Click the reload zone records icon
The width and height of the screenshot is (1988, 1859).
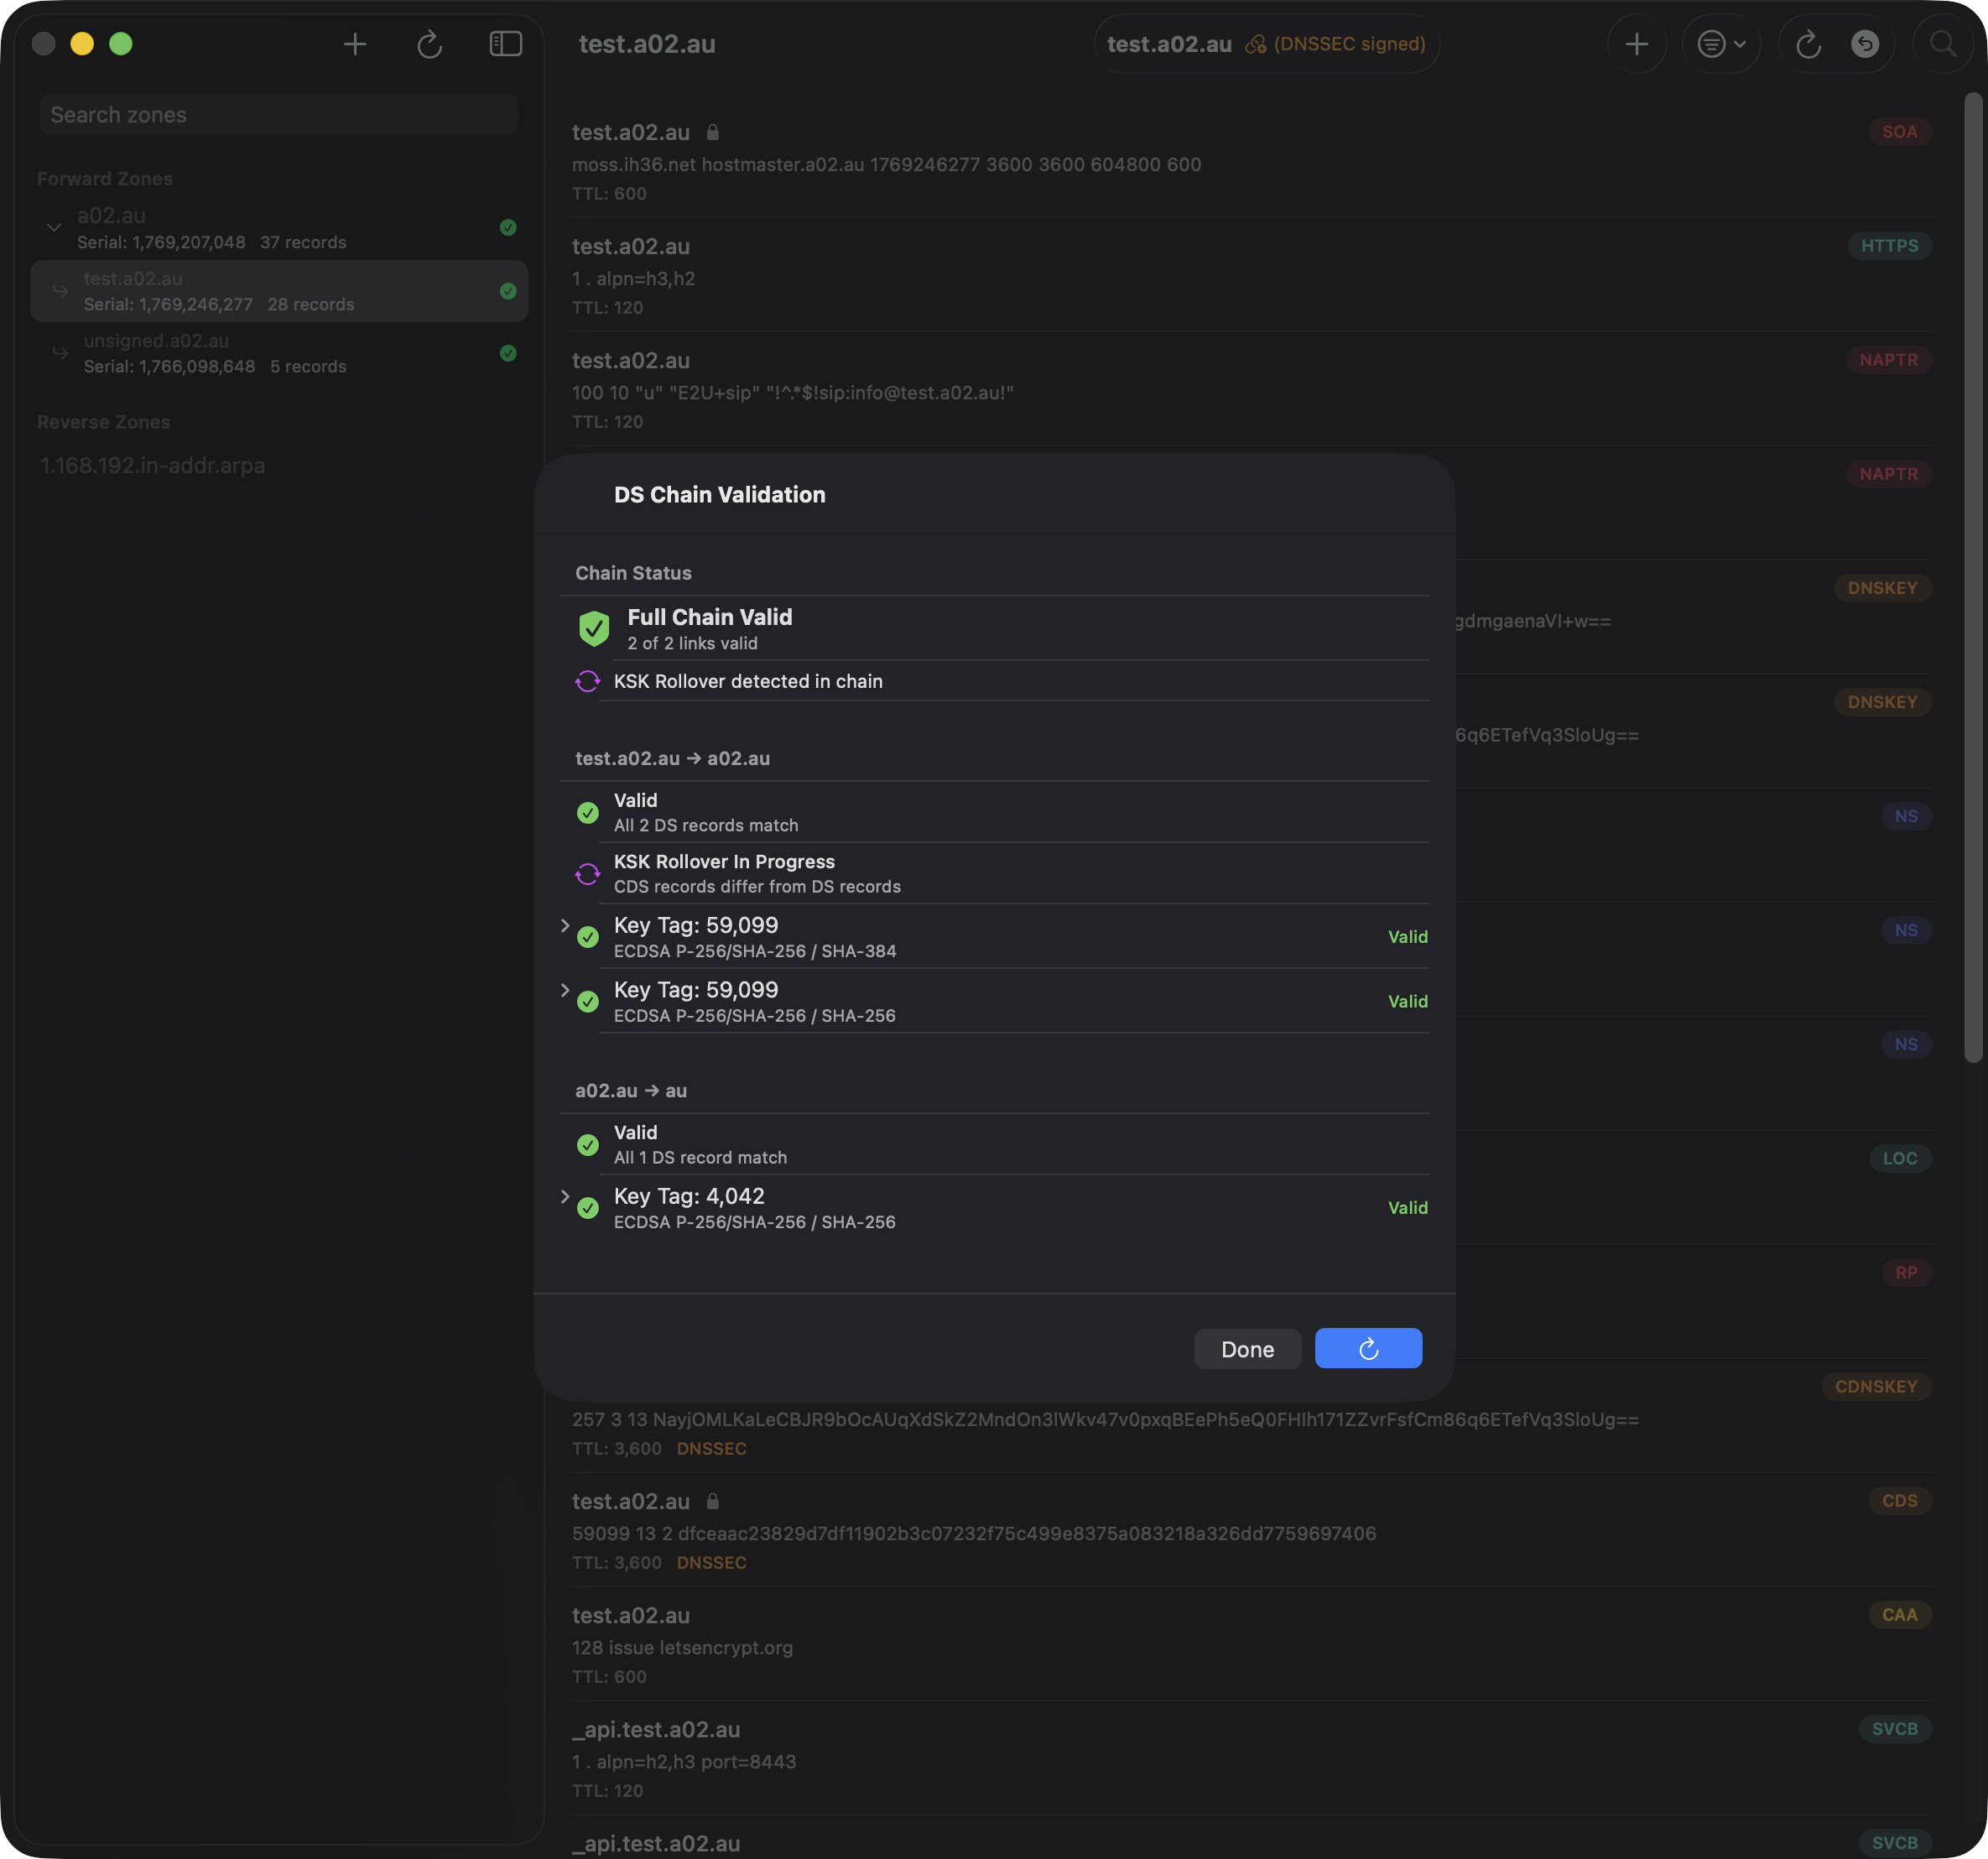(1807, 44)
